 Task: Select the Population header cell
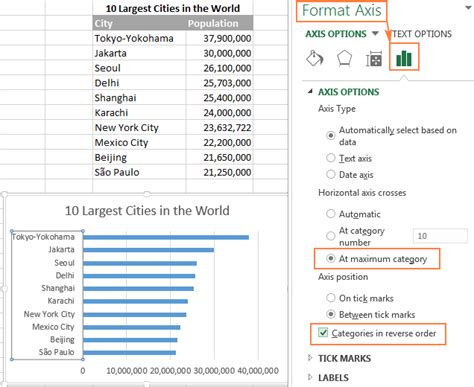point(219,23)
